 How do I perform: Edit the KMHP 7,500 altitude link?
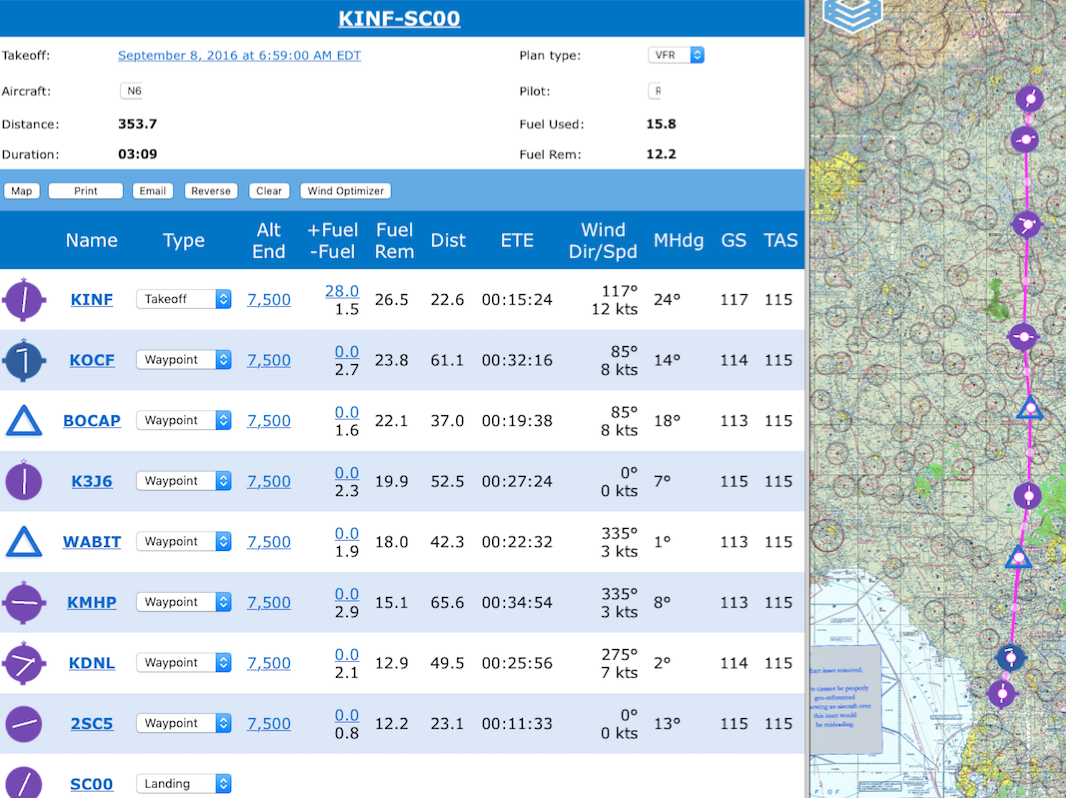pos(269,602)
